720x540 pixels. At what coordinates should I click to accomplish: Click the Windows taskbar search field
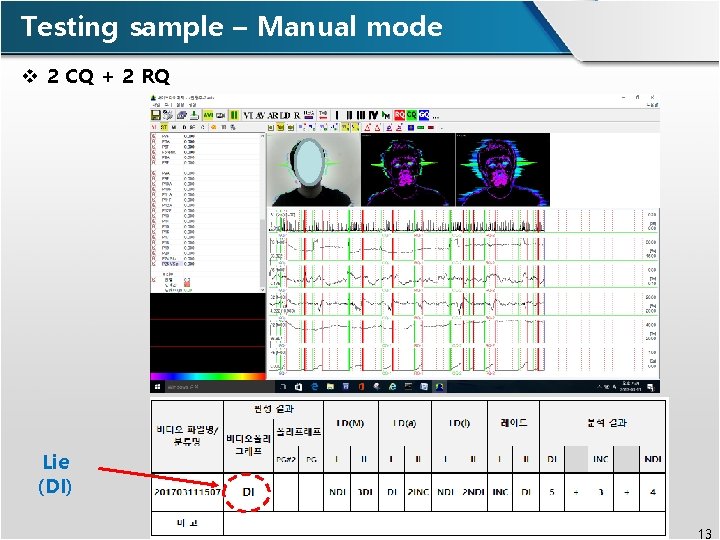tap(219, 387)
